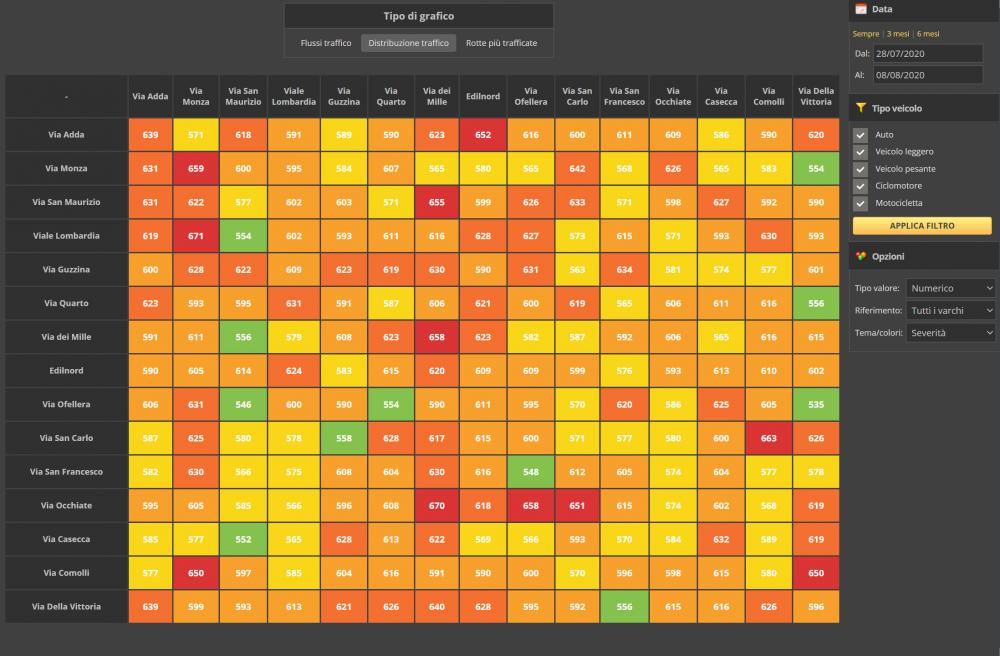Screen dimensions: 1000x656
Task: Select the Rotte più trafficate tab
Action: 501,43
